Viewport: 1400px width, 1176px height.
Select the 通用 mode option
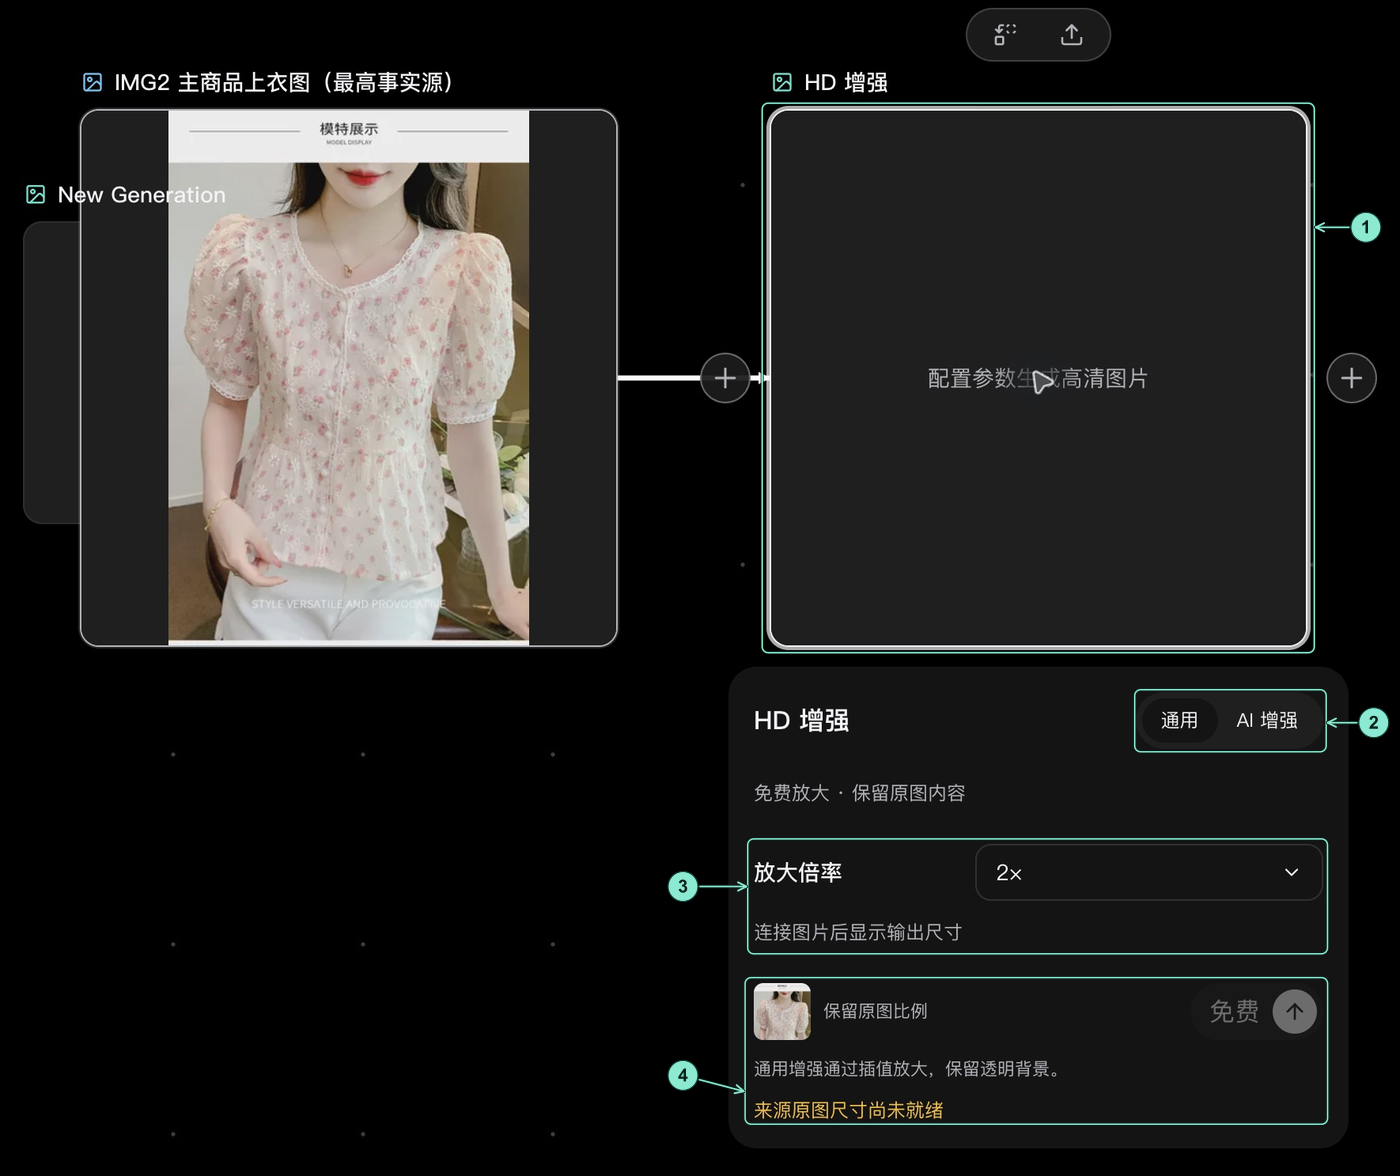click(x=1179, y=720)
